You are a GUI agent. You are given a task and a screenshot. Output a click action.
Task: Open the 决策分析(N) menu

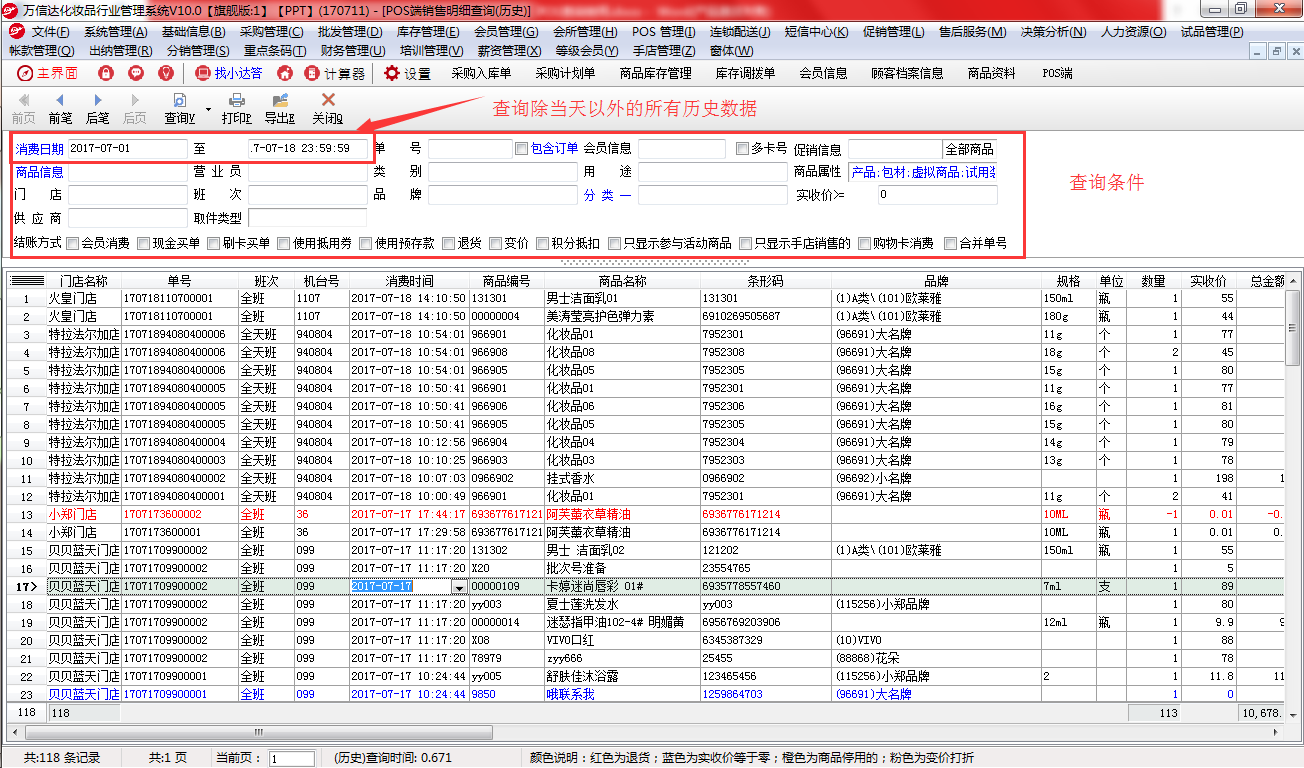1053,32
